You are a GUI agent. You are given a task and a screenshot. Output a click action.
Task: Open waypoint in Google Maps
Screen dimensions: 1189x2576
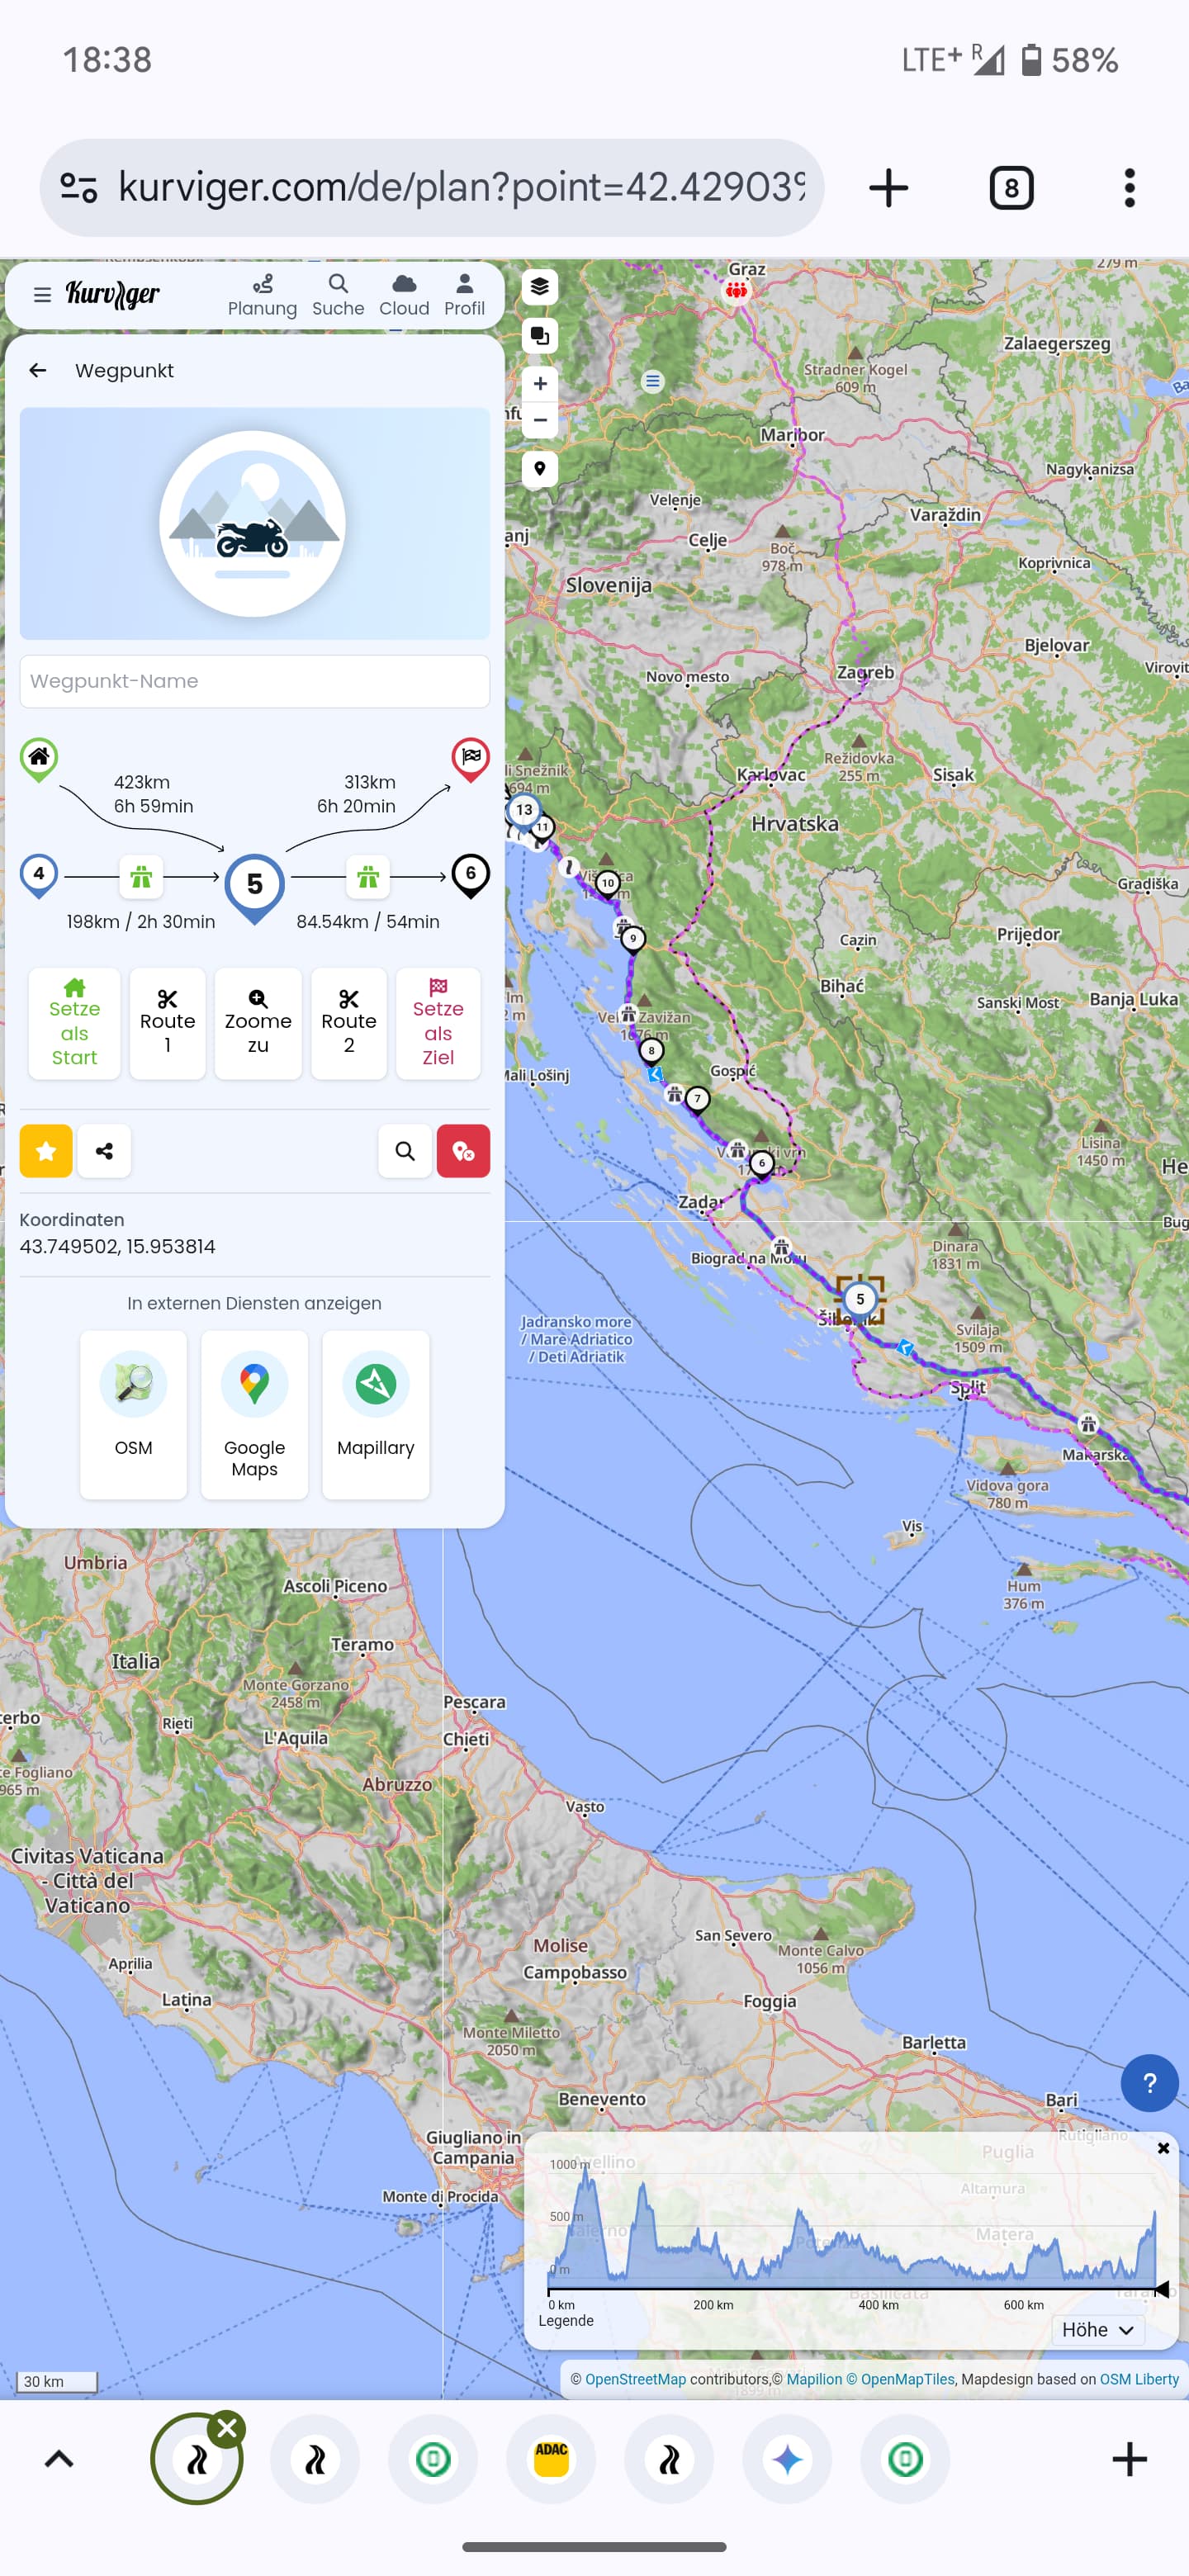pyautogui.click(x=254, y=1413)
